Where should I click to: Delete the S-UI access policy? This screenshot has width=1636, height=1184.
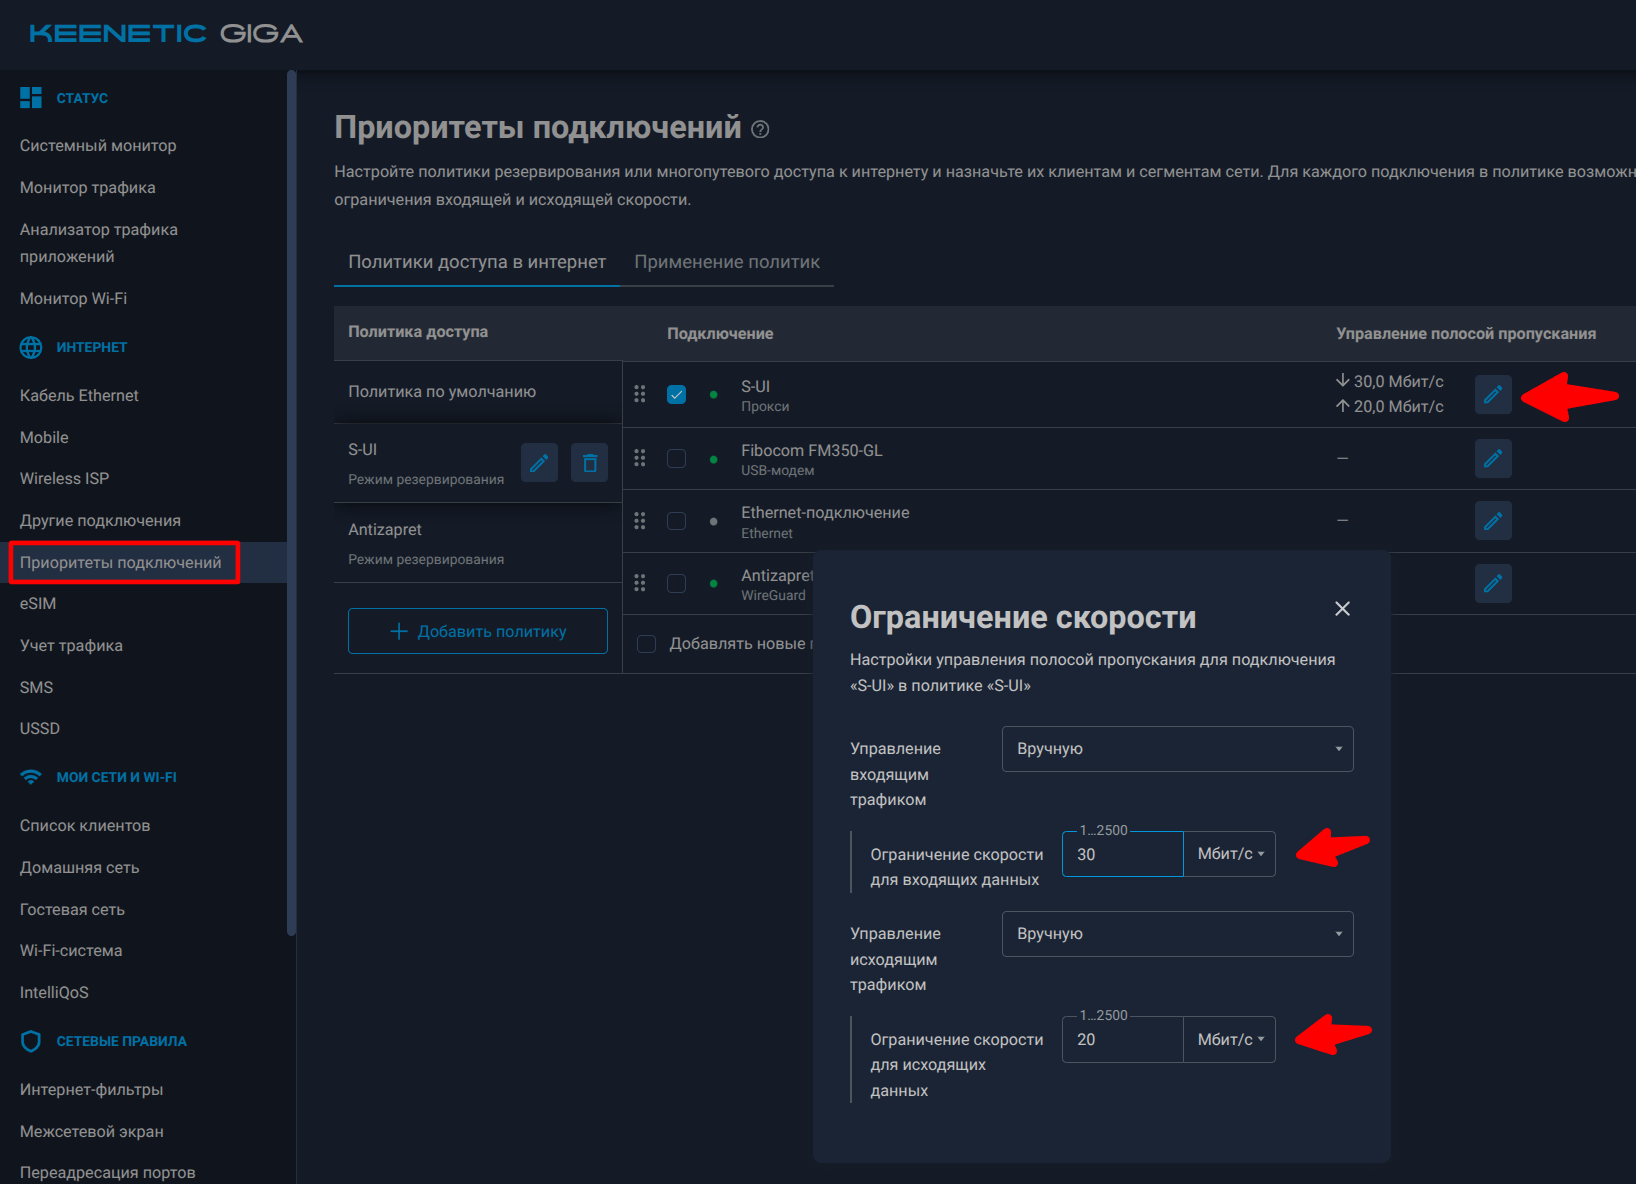(x=589, y=463)
